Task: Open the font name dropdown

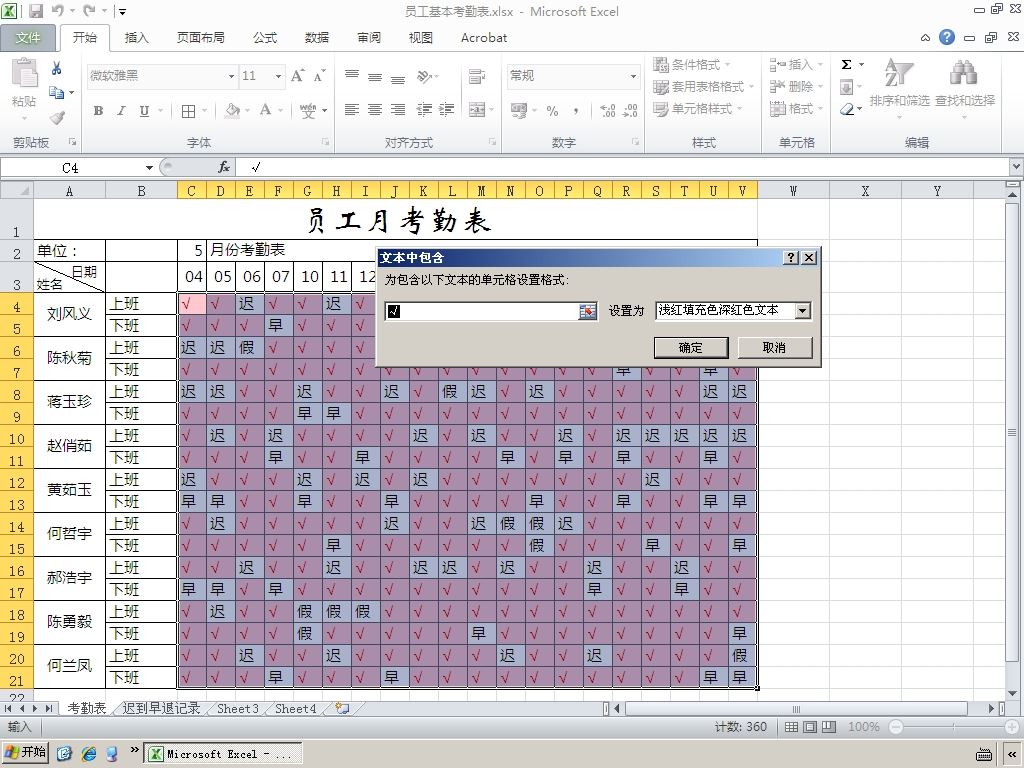Action: [x=231, y=76]
